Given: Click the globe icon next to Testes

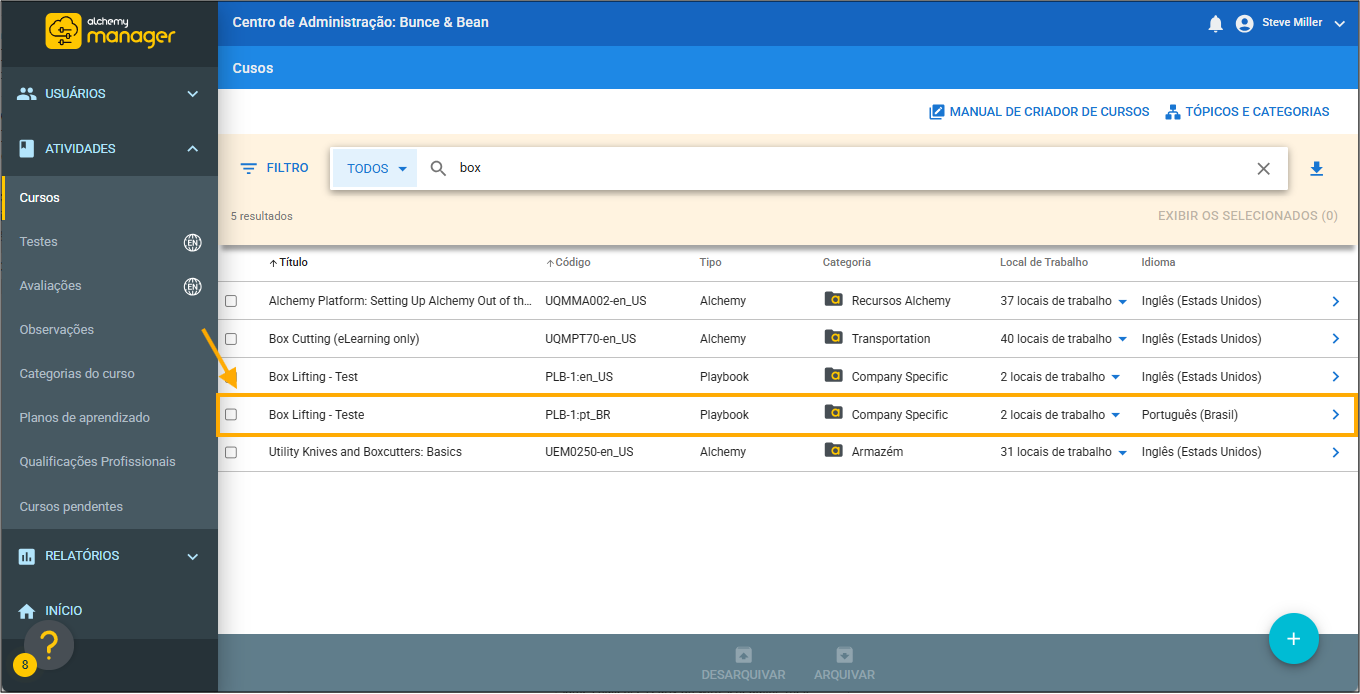Looking at the screenshot, I should tap(192, 242).
